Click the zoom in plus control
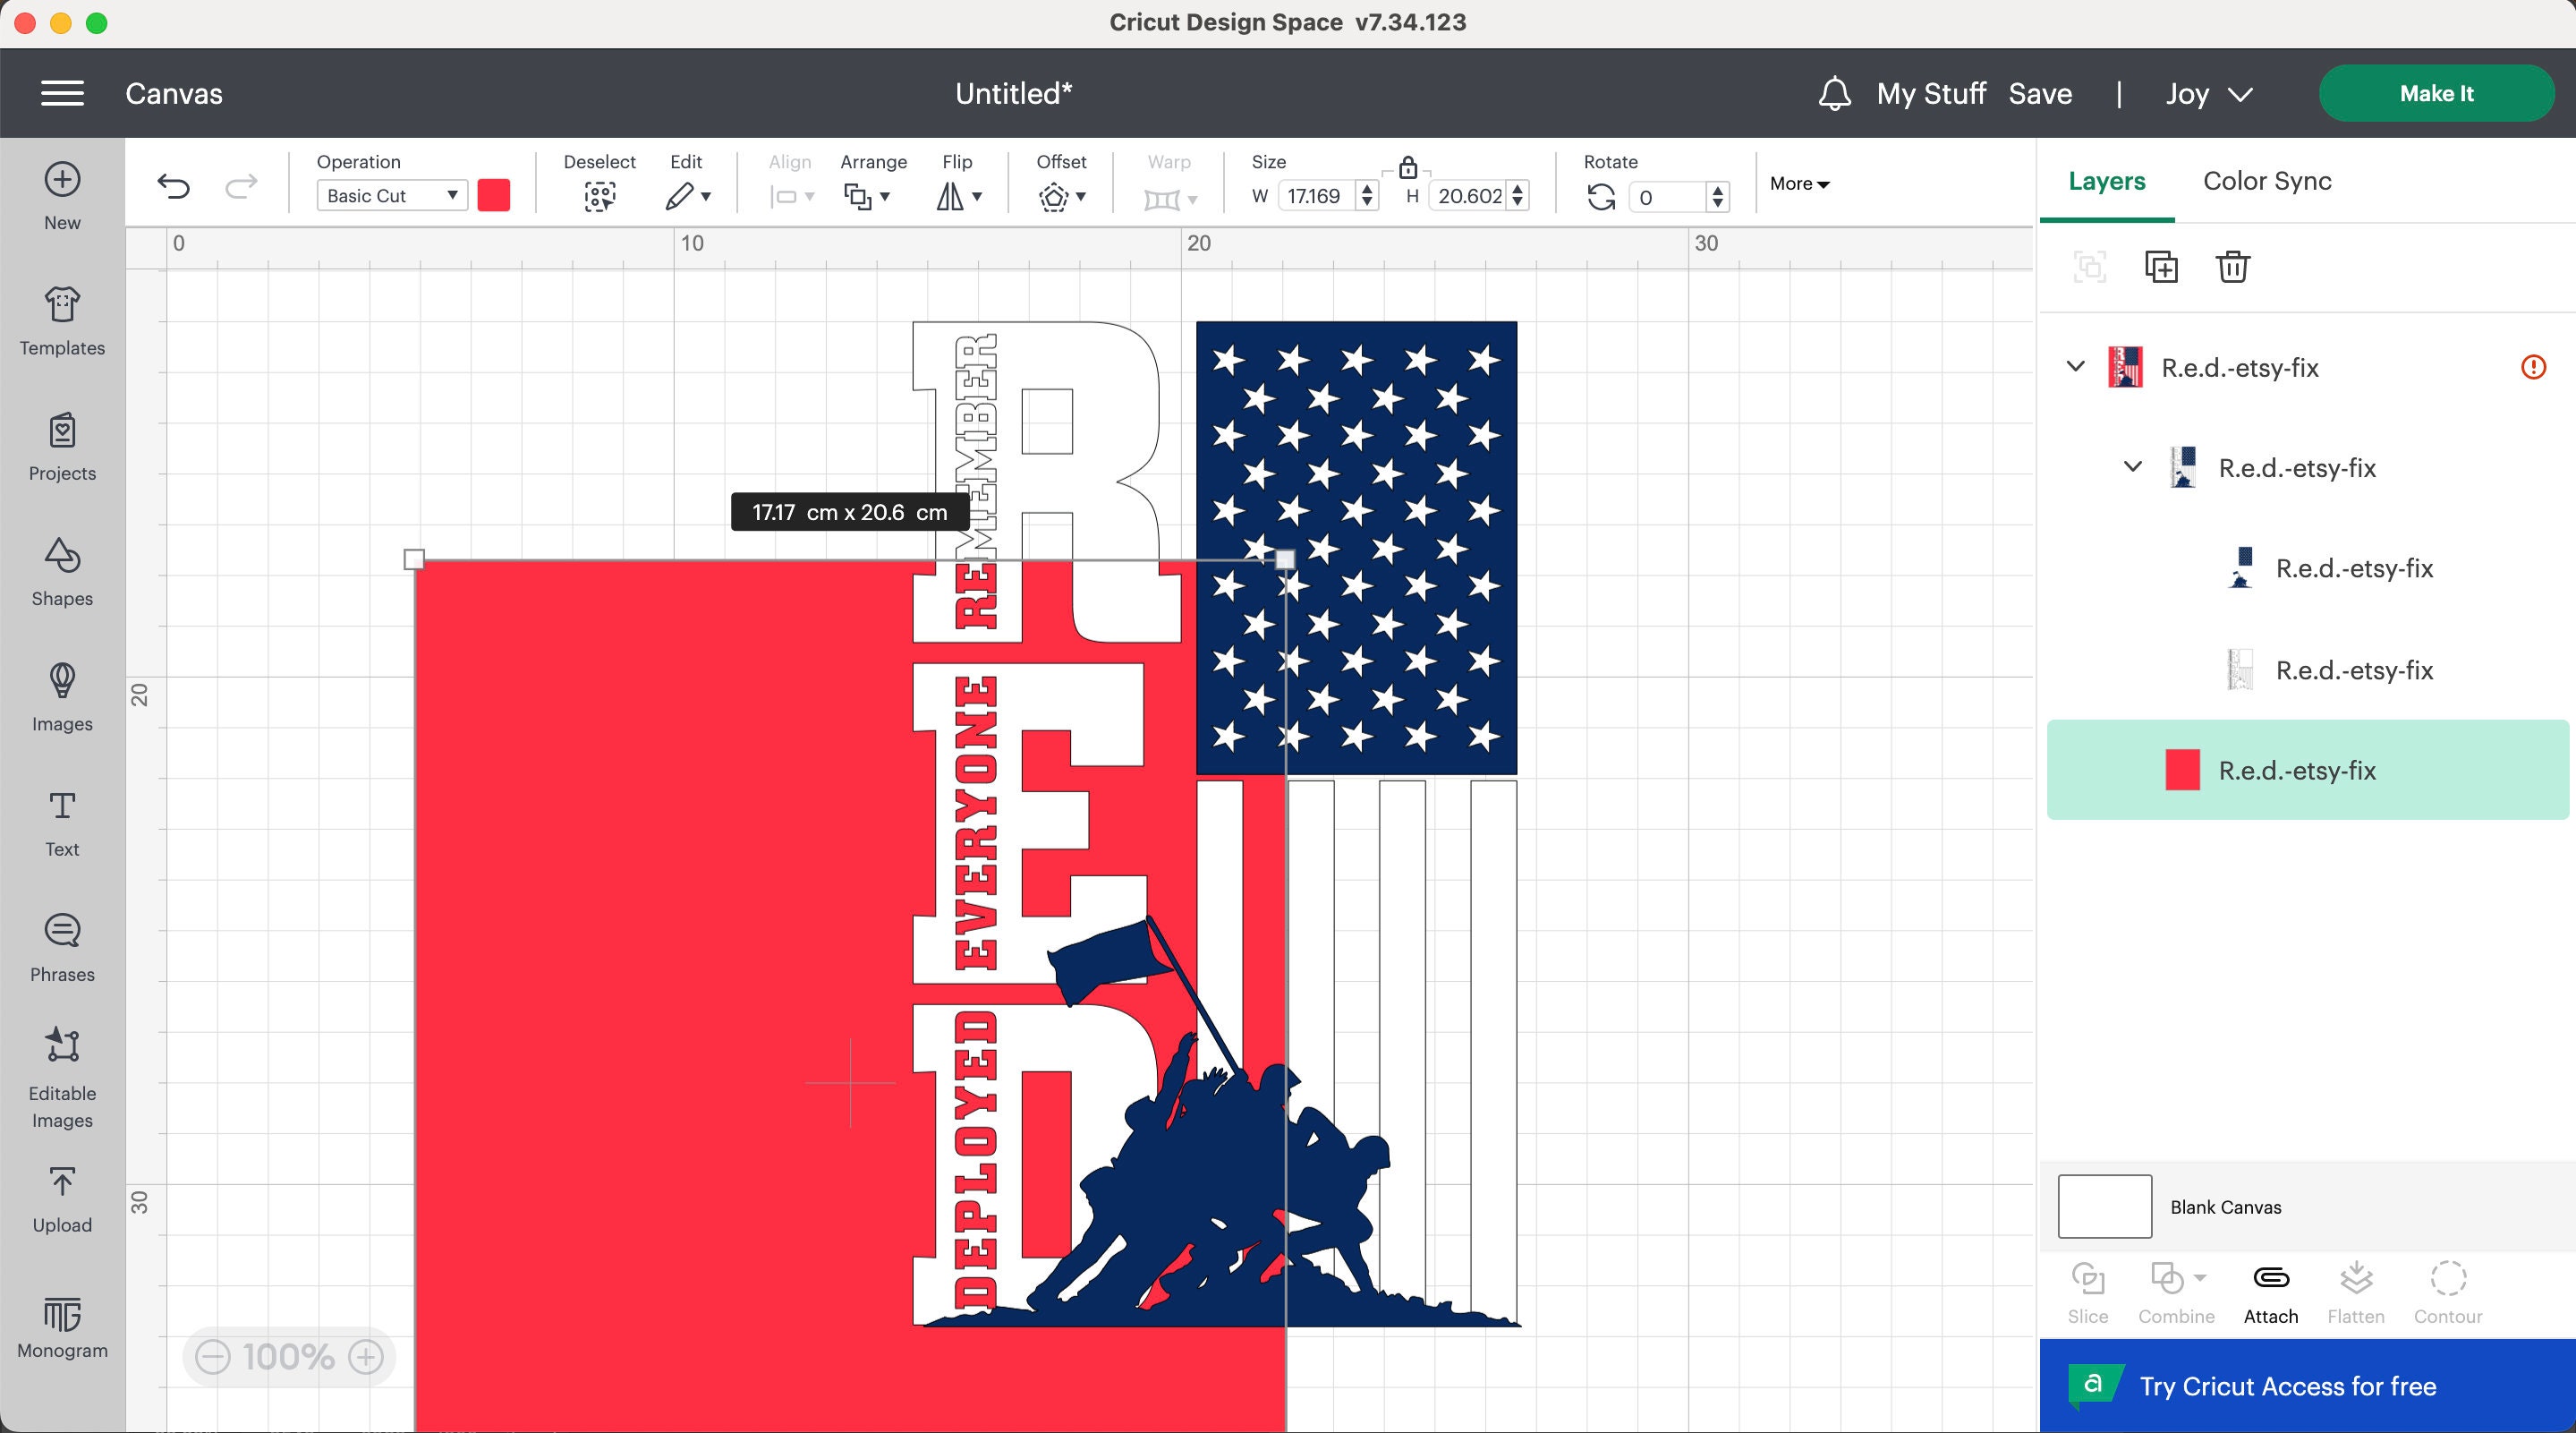This screenshot has height=1433, width=2576. 364,1357
